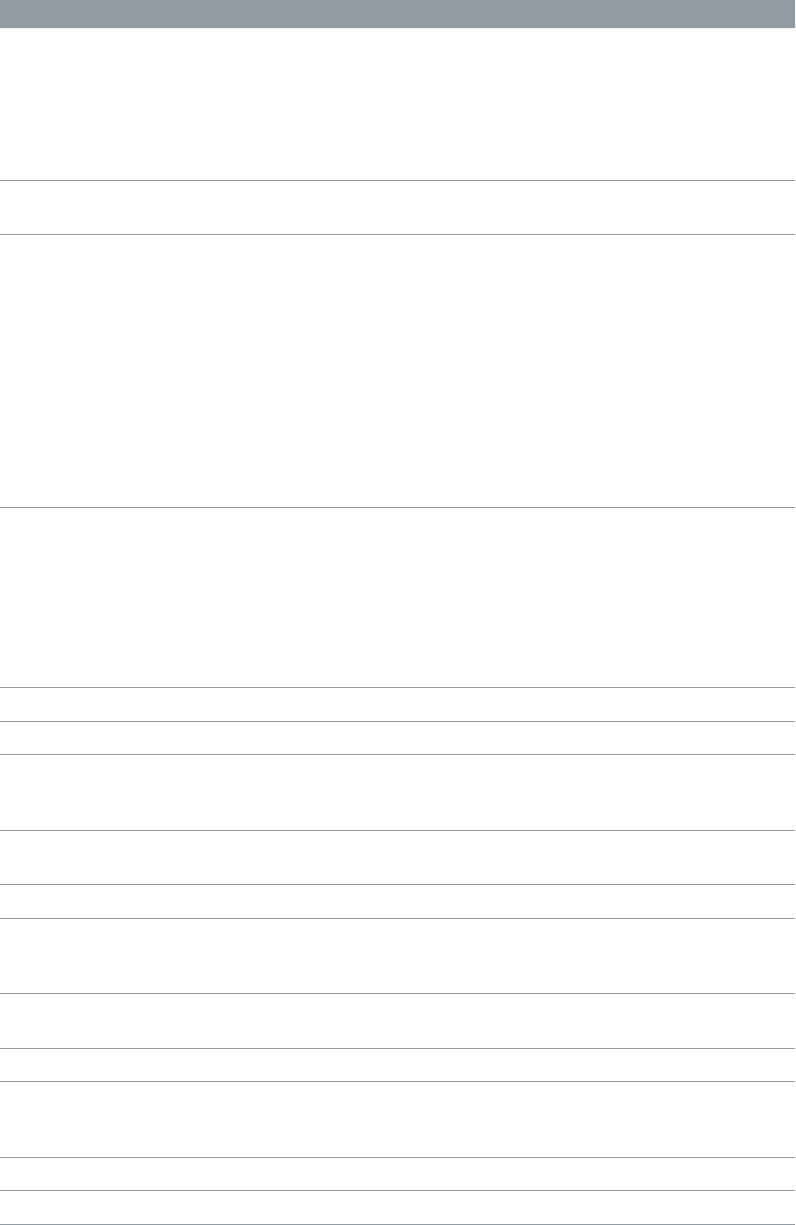This screenshot has height=1225, width=796.
Task: Click the left end of the gray header bar
Action: [x=12, y=13]
